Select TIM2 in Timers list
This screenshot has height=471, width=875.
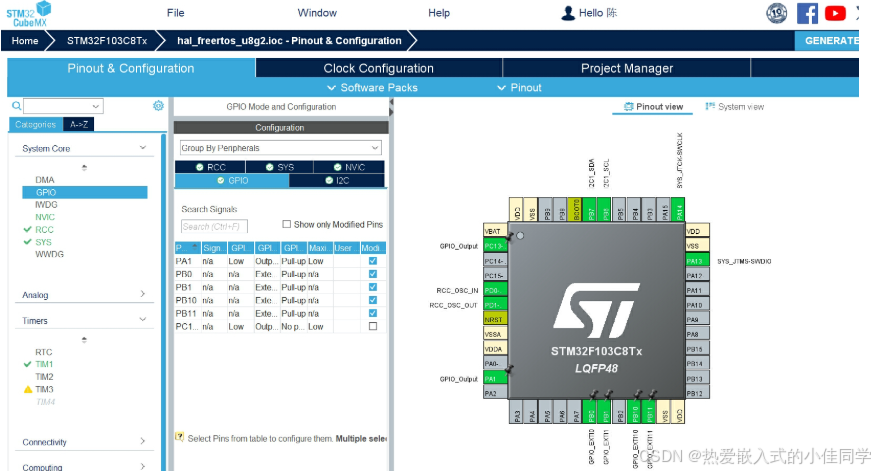coord(44,377)
